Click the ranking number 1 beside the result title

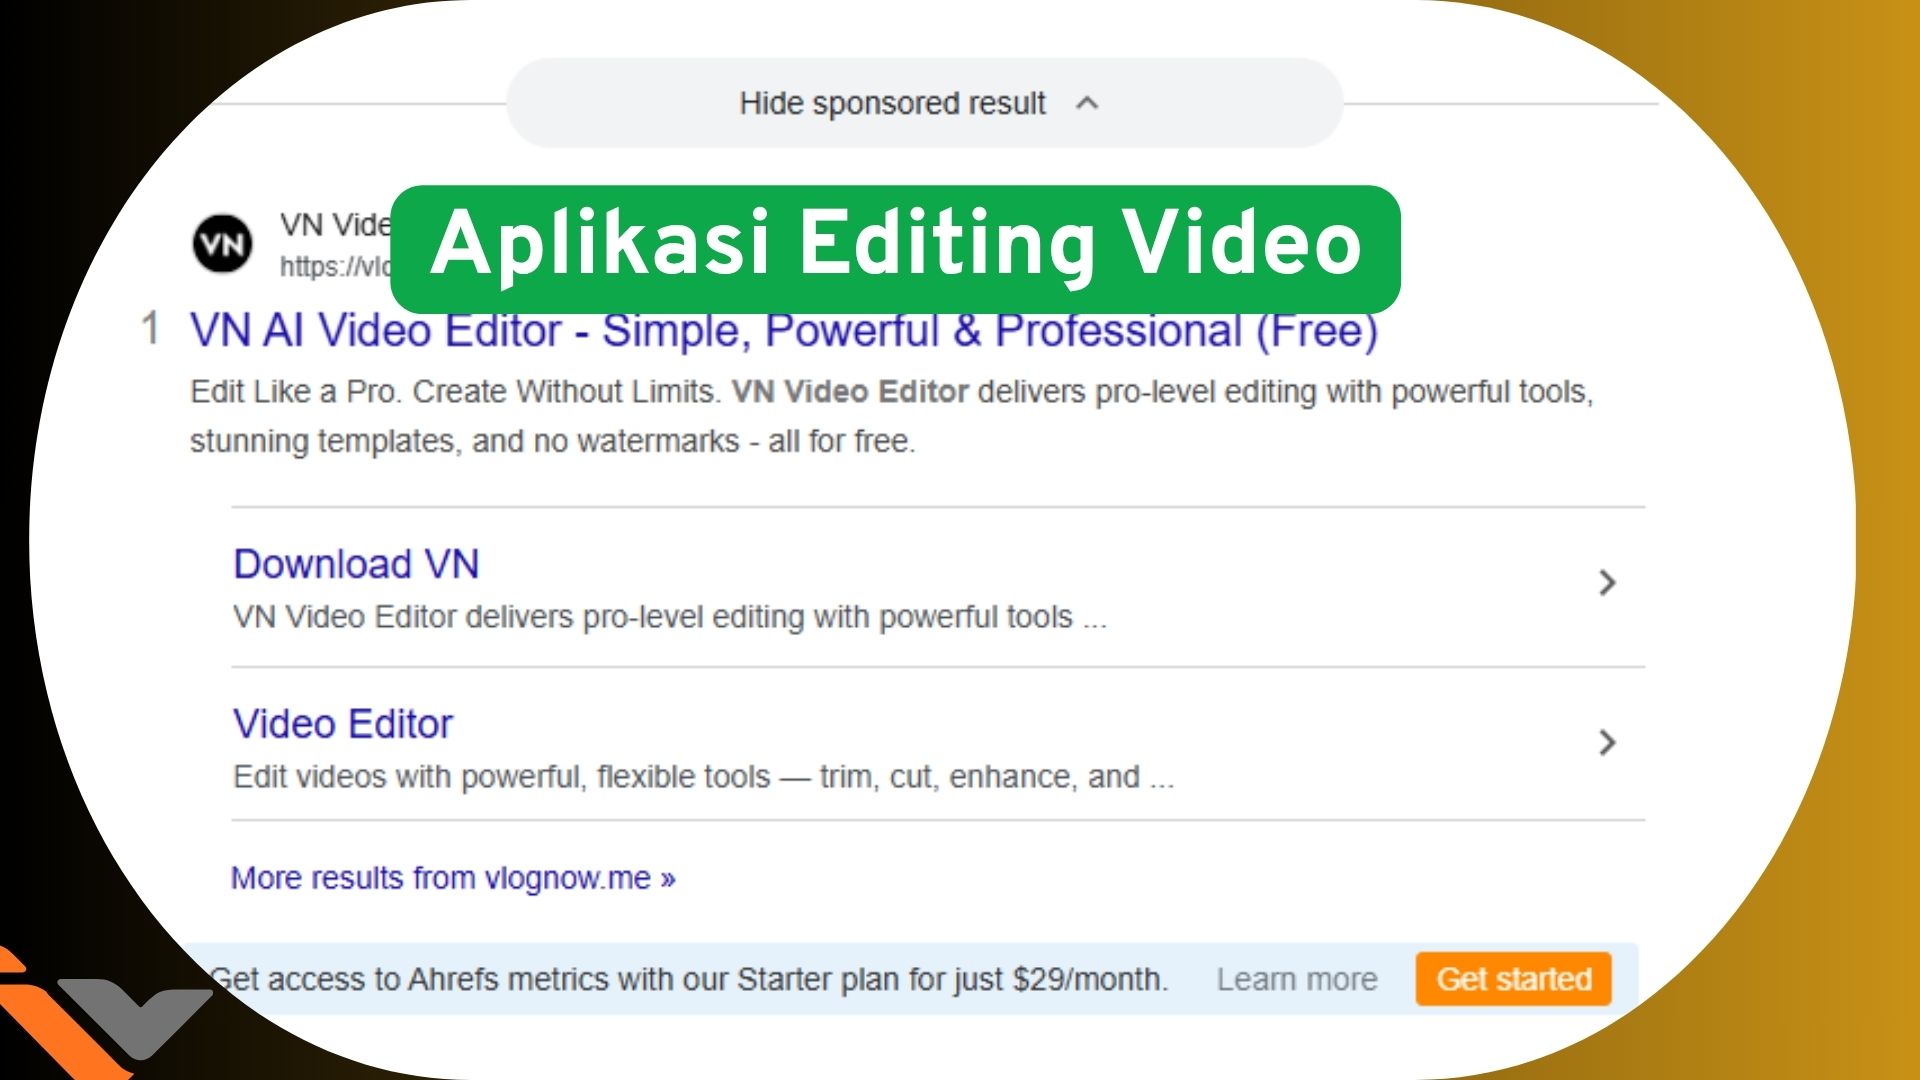pos(150,330)
